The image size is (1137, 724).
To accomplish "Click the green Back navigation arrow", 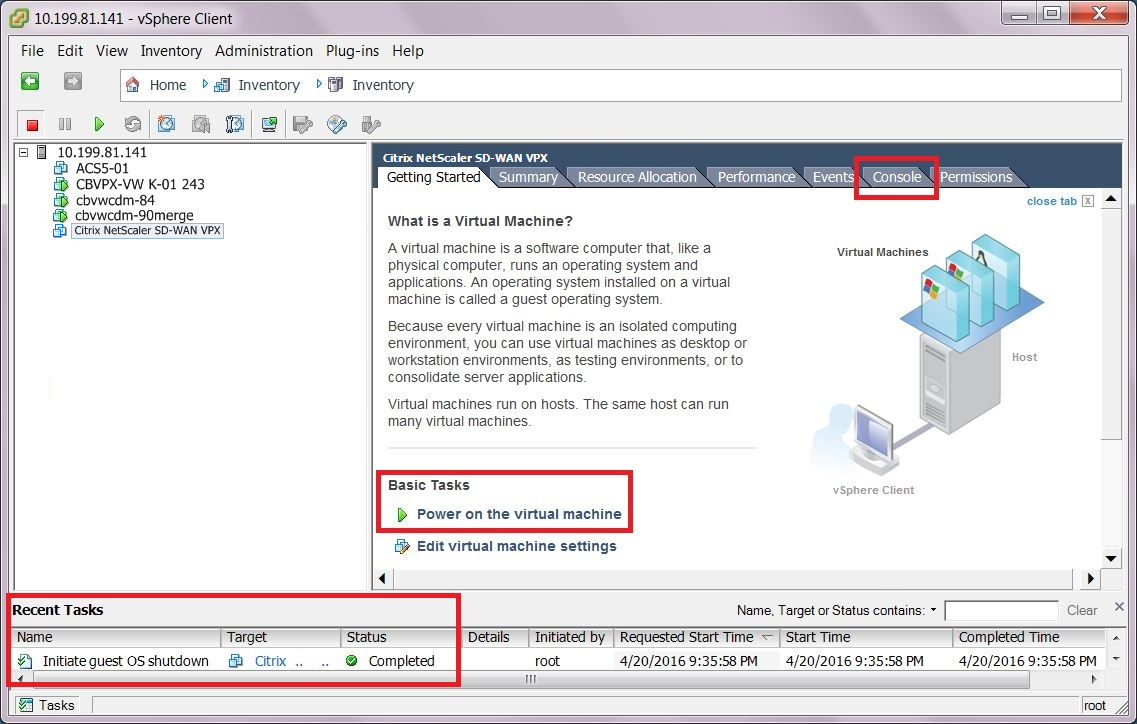I will 30,81.
